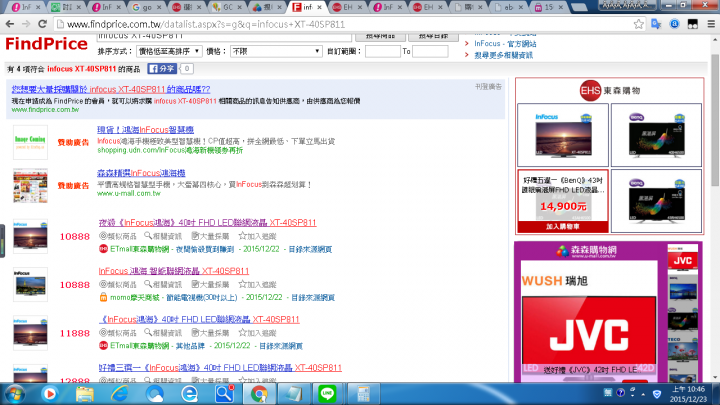This screenshot has height=405, width=720.
Task: Click bulk purchase icon on 11888 listing
Action: coord(195,332)
